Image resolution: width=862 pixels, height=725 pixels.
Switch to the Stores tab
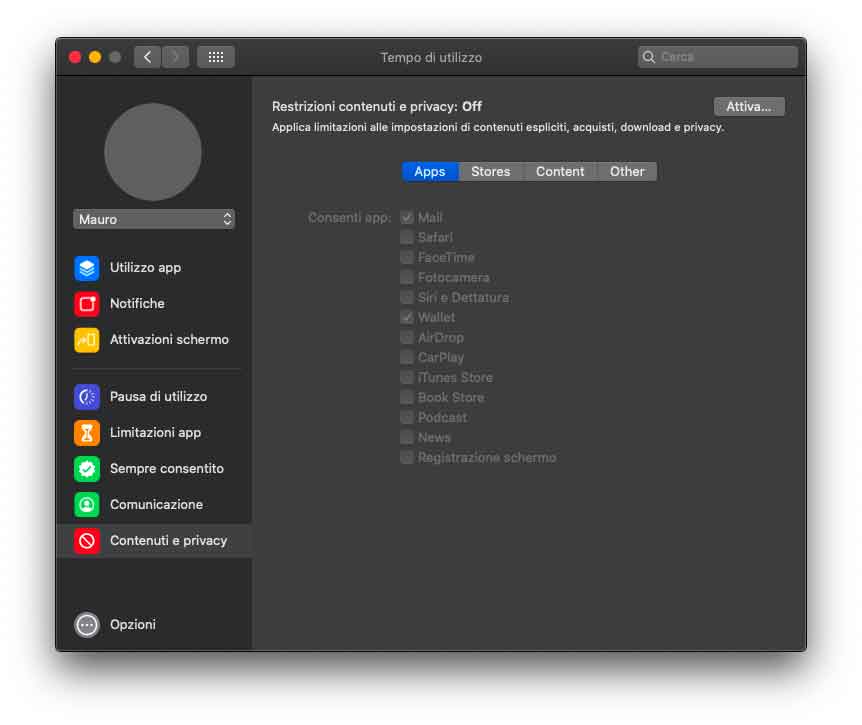491,171
